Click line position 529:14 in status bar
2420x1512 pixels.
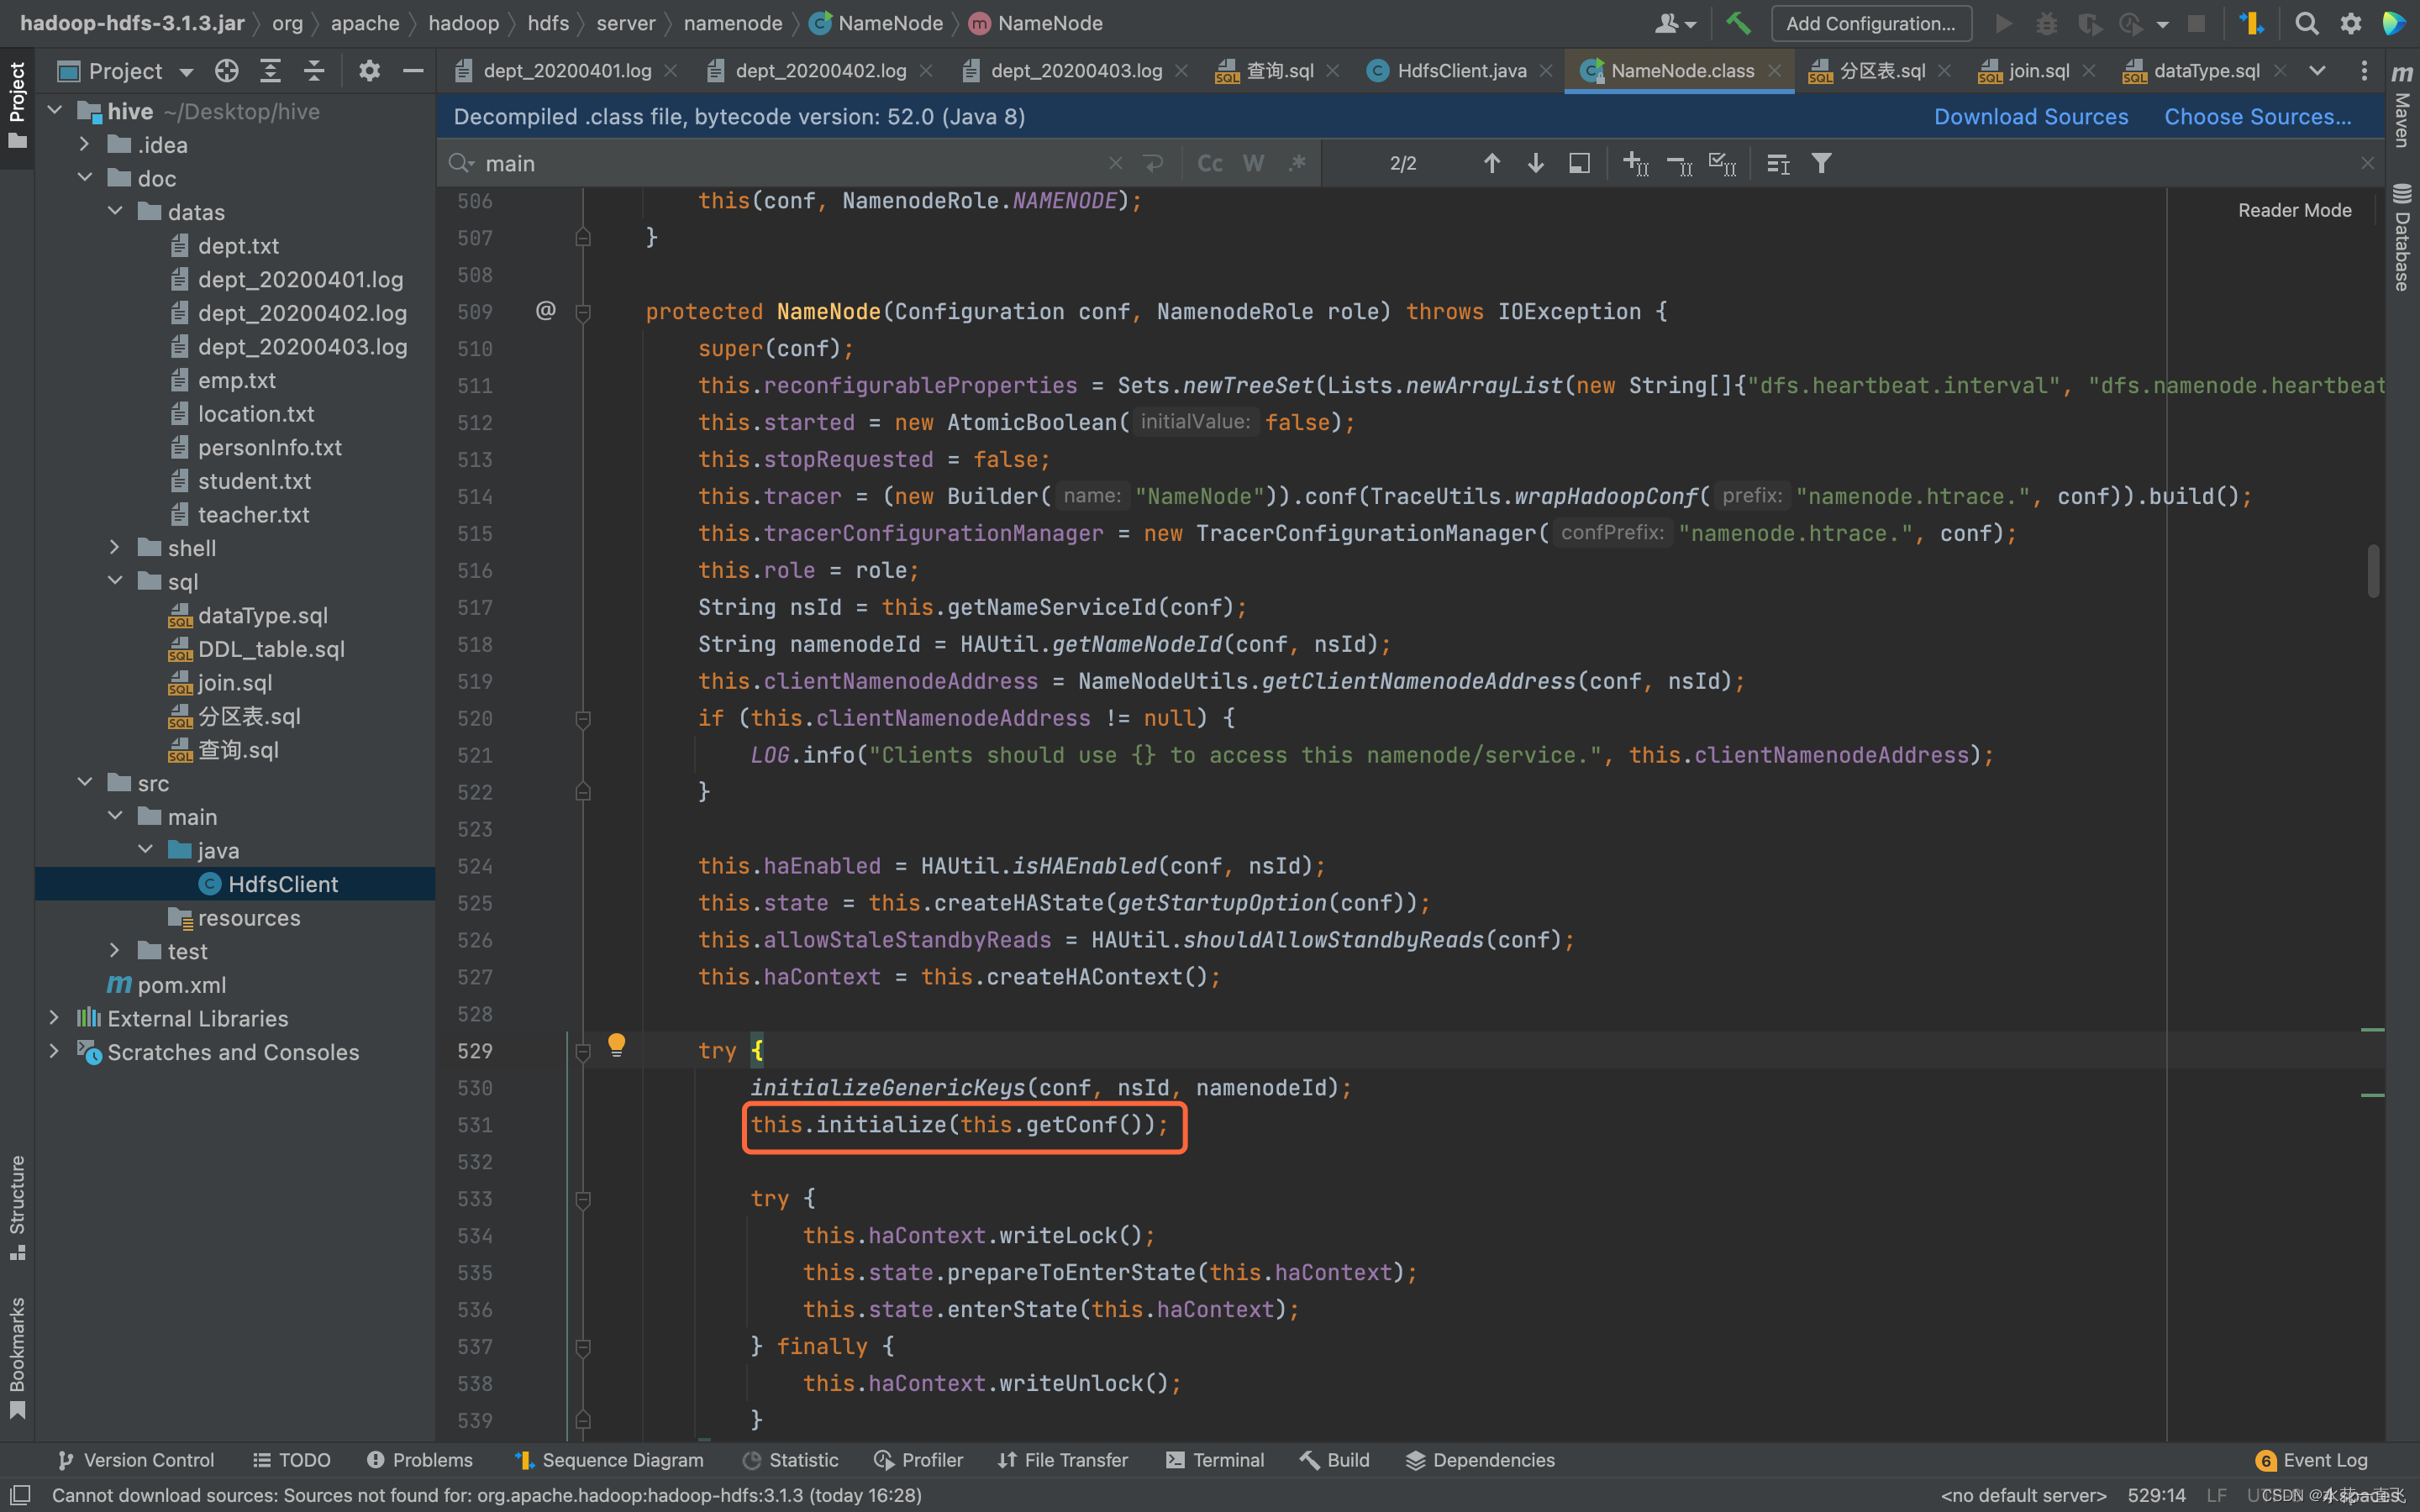coord(2156,1495)
